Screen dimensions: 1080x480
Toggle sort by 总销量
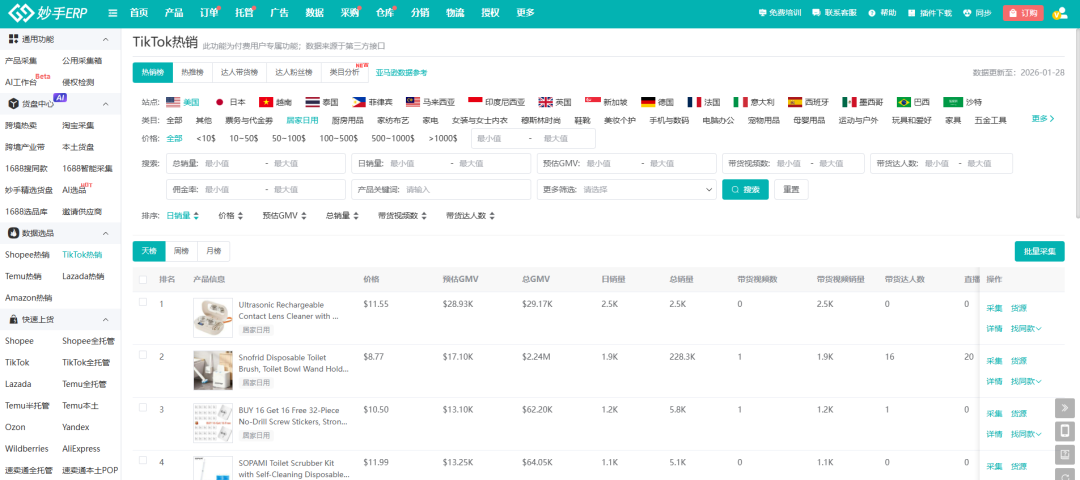(343, 216)
